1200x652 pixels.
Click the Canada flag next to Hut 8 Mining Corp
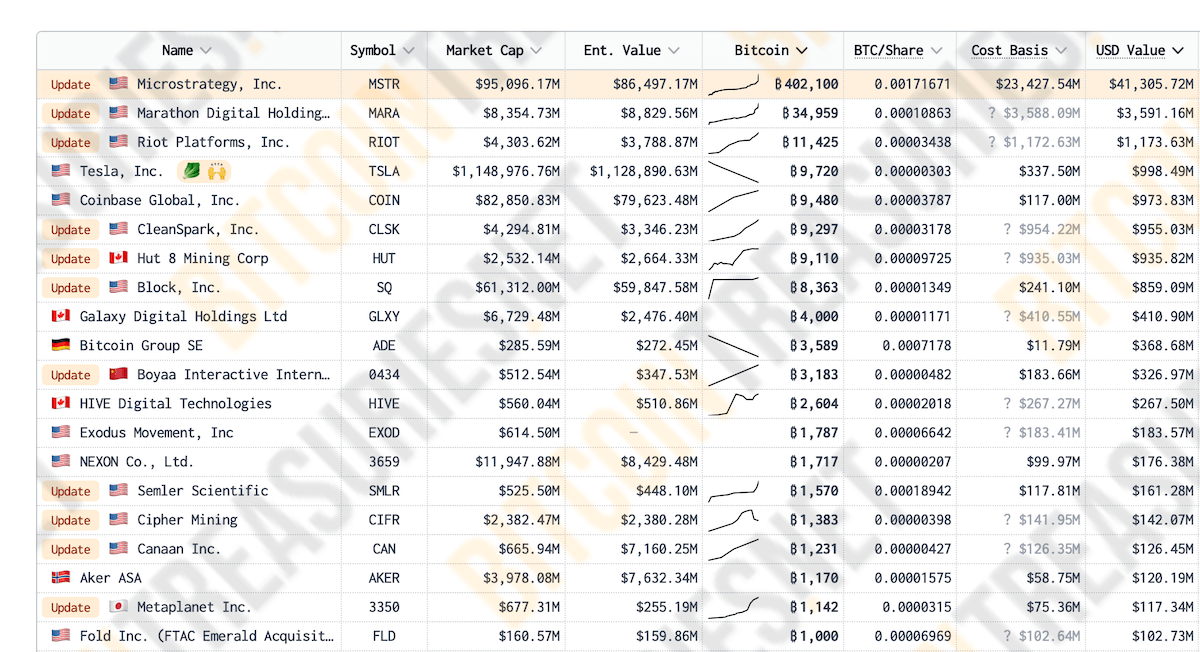point(118,258)
